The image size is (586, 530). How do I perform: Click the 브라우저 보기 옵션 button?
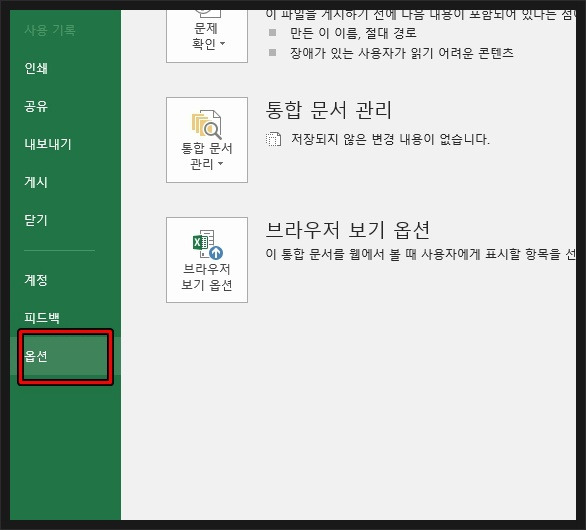tap(207, 260)
